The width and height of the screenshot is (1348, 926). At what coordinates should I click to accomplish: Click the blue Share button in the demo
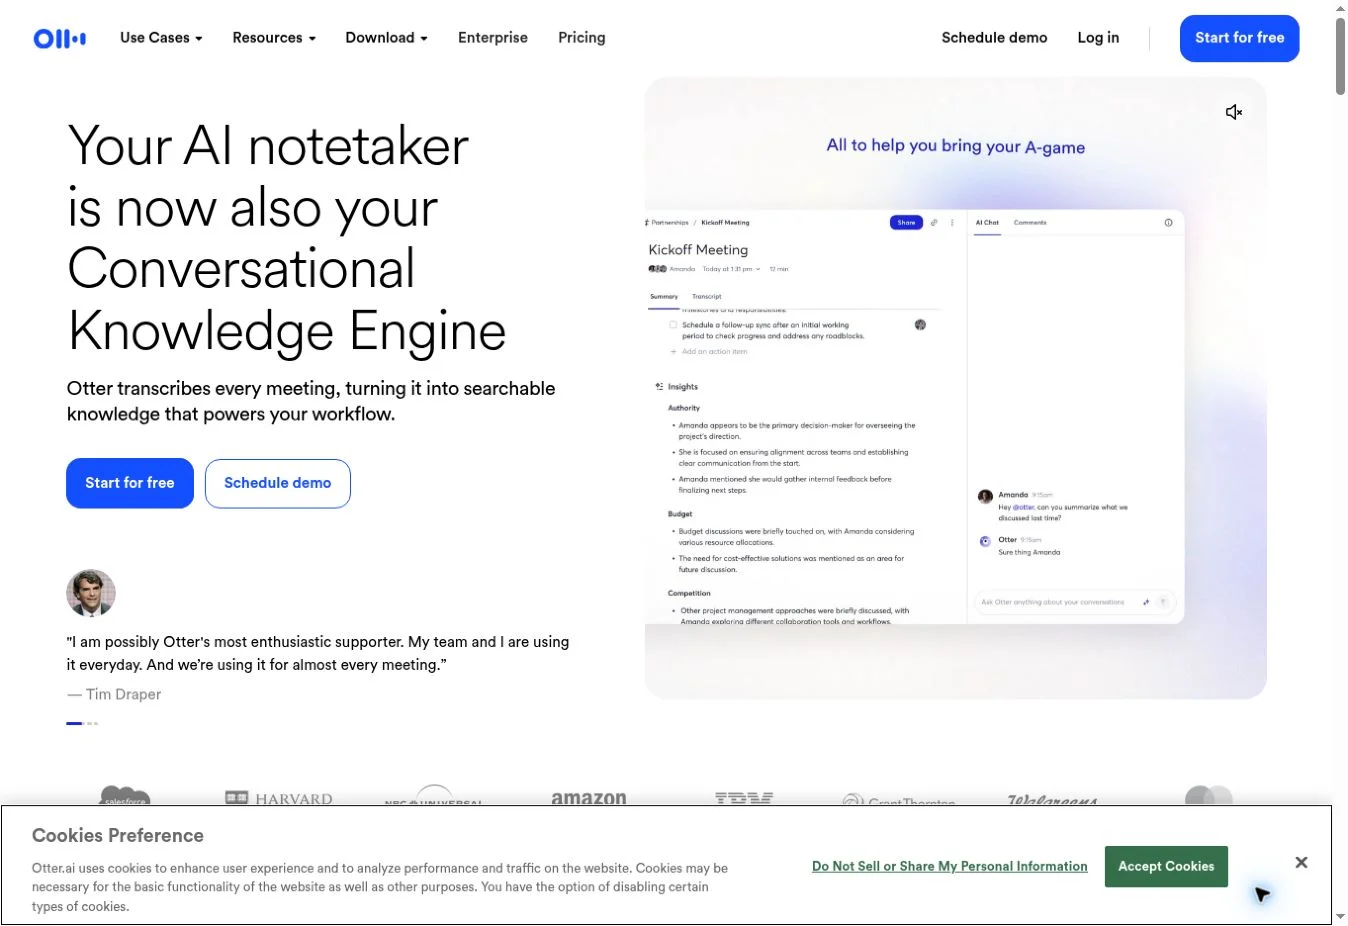(x=906, y=223)
